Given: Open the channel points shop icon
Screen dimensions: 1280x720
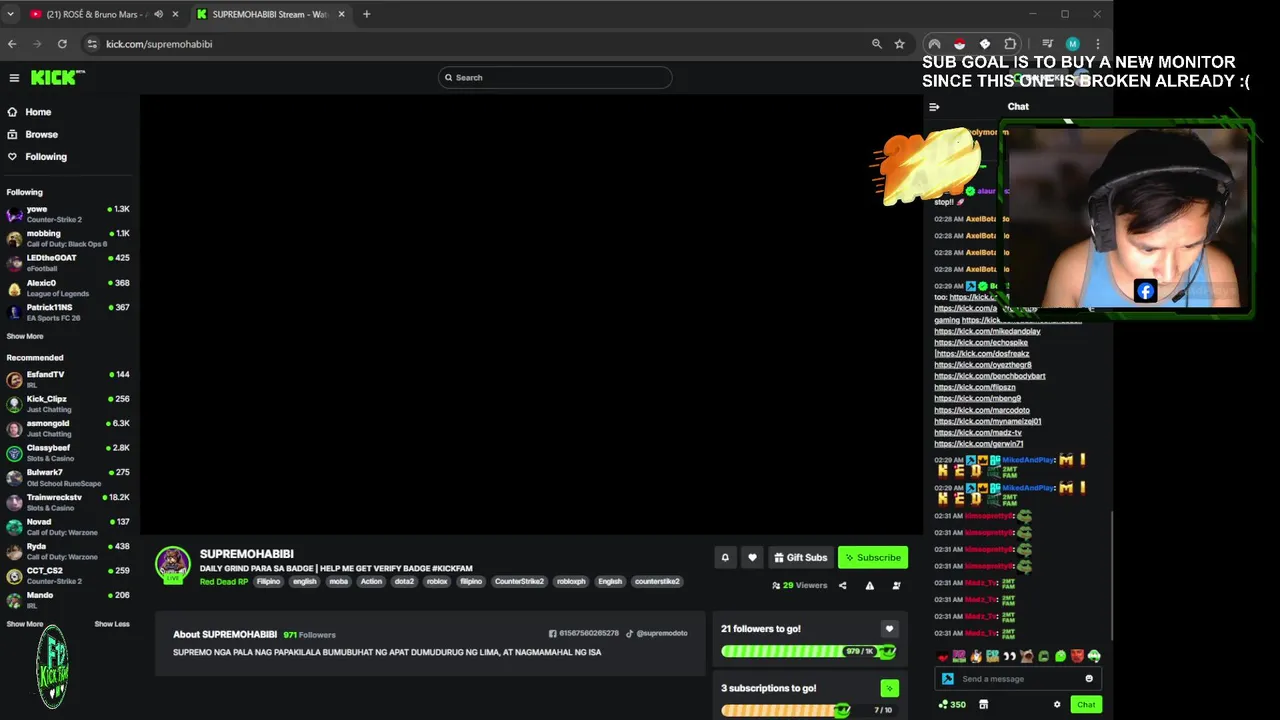Looking at the screenshot, I should coord(983,705).
